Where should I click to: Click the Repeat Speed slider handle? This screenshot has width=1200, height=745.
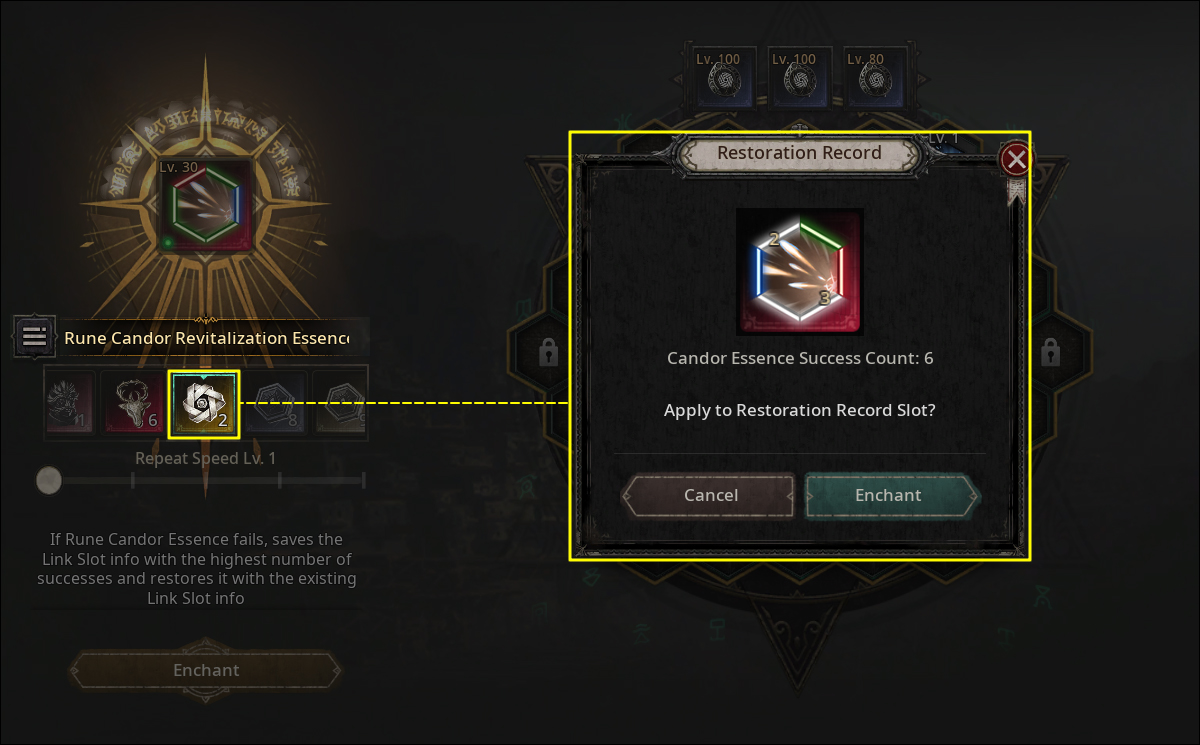pos(48,480)
